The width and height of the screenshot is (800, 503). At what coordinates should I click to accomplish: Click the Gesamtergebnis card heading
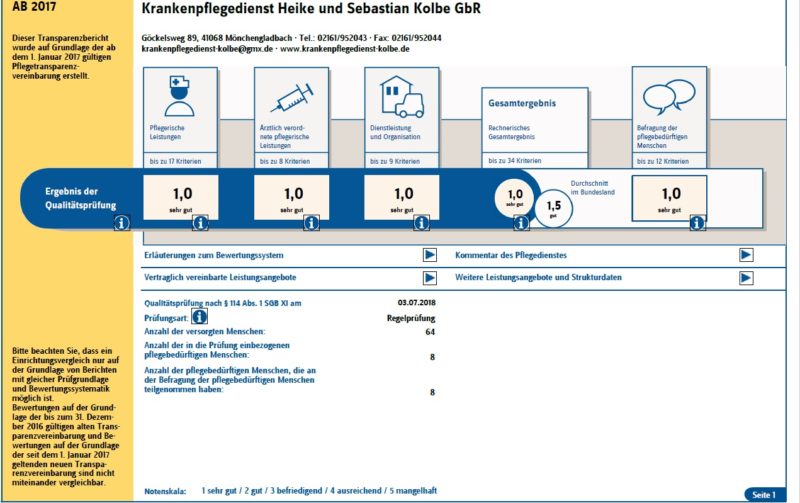tap(522, 103)
